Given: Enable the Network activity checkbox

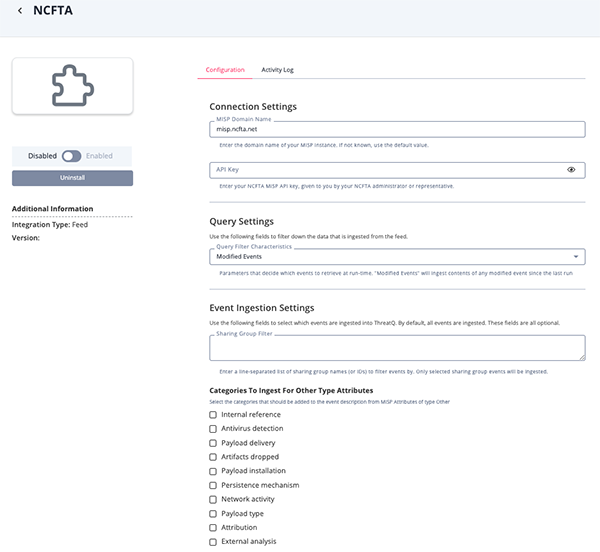Looking at the screenshot, I should [x=213, y=500].
